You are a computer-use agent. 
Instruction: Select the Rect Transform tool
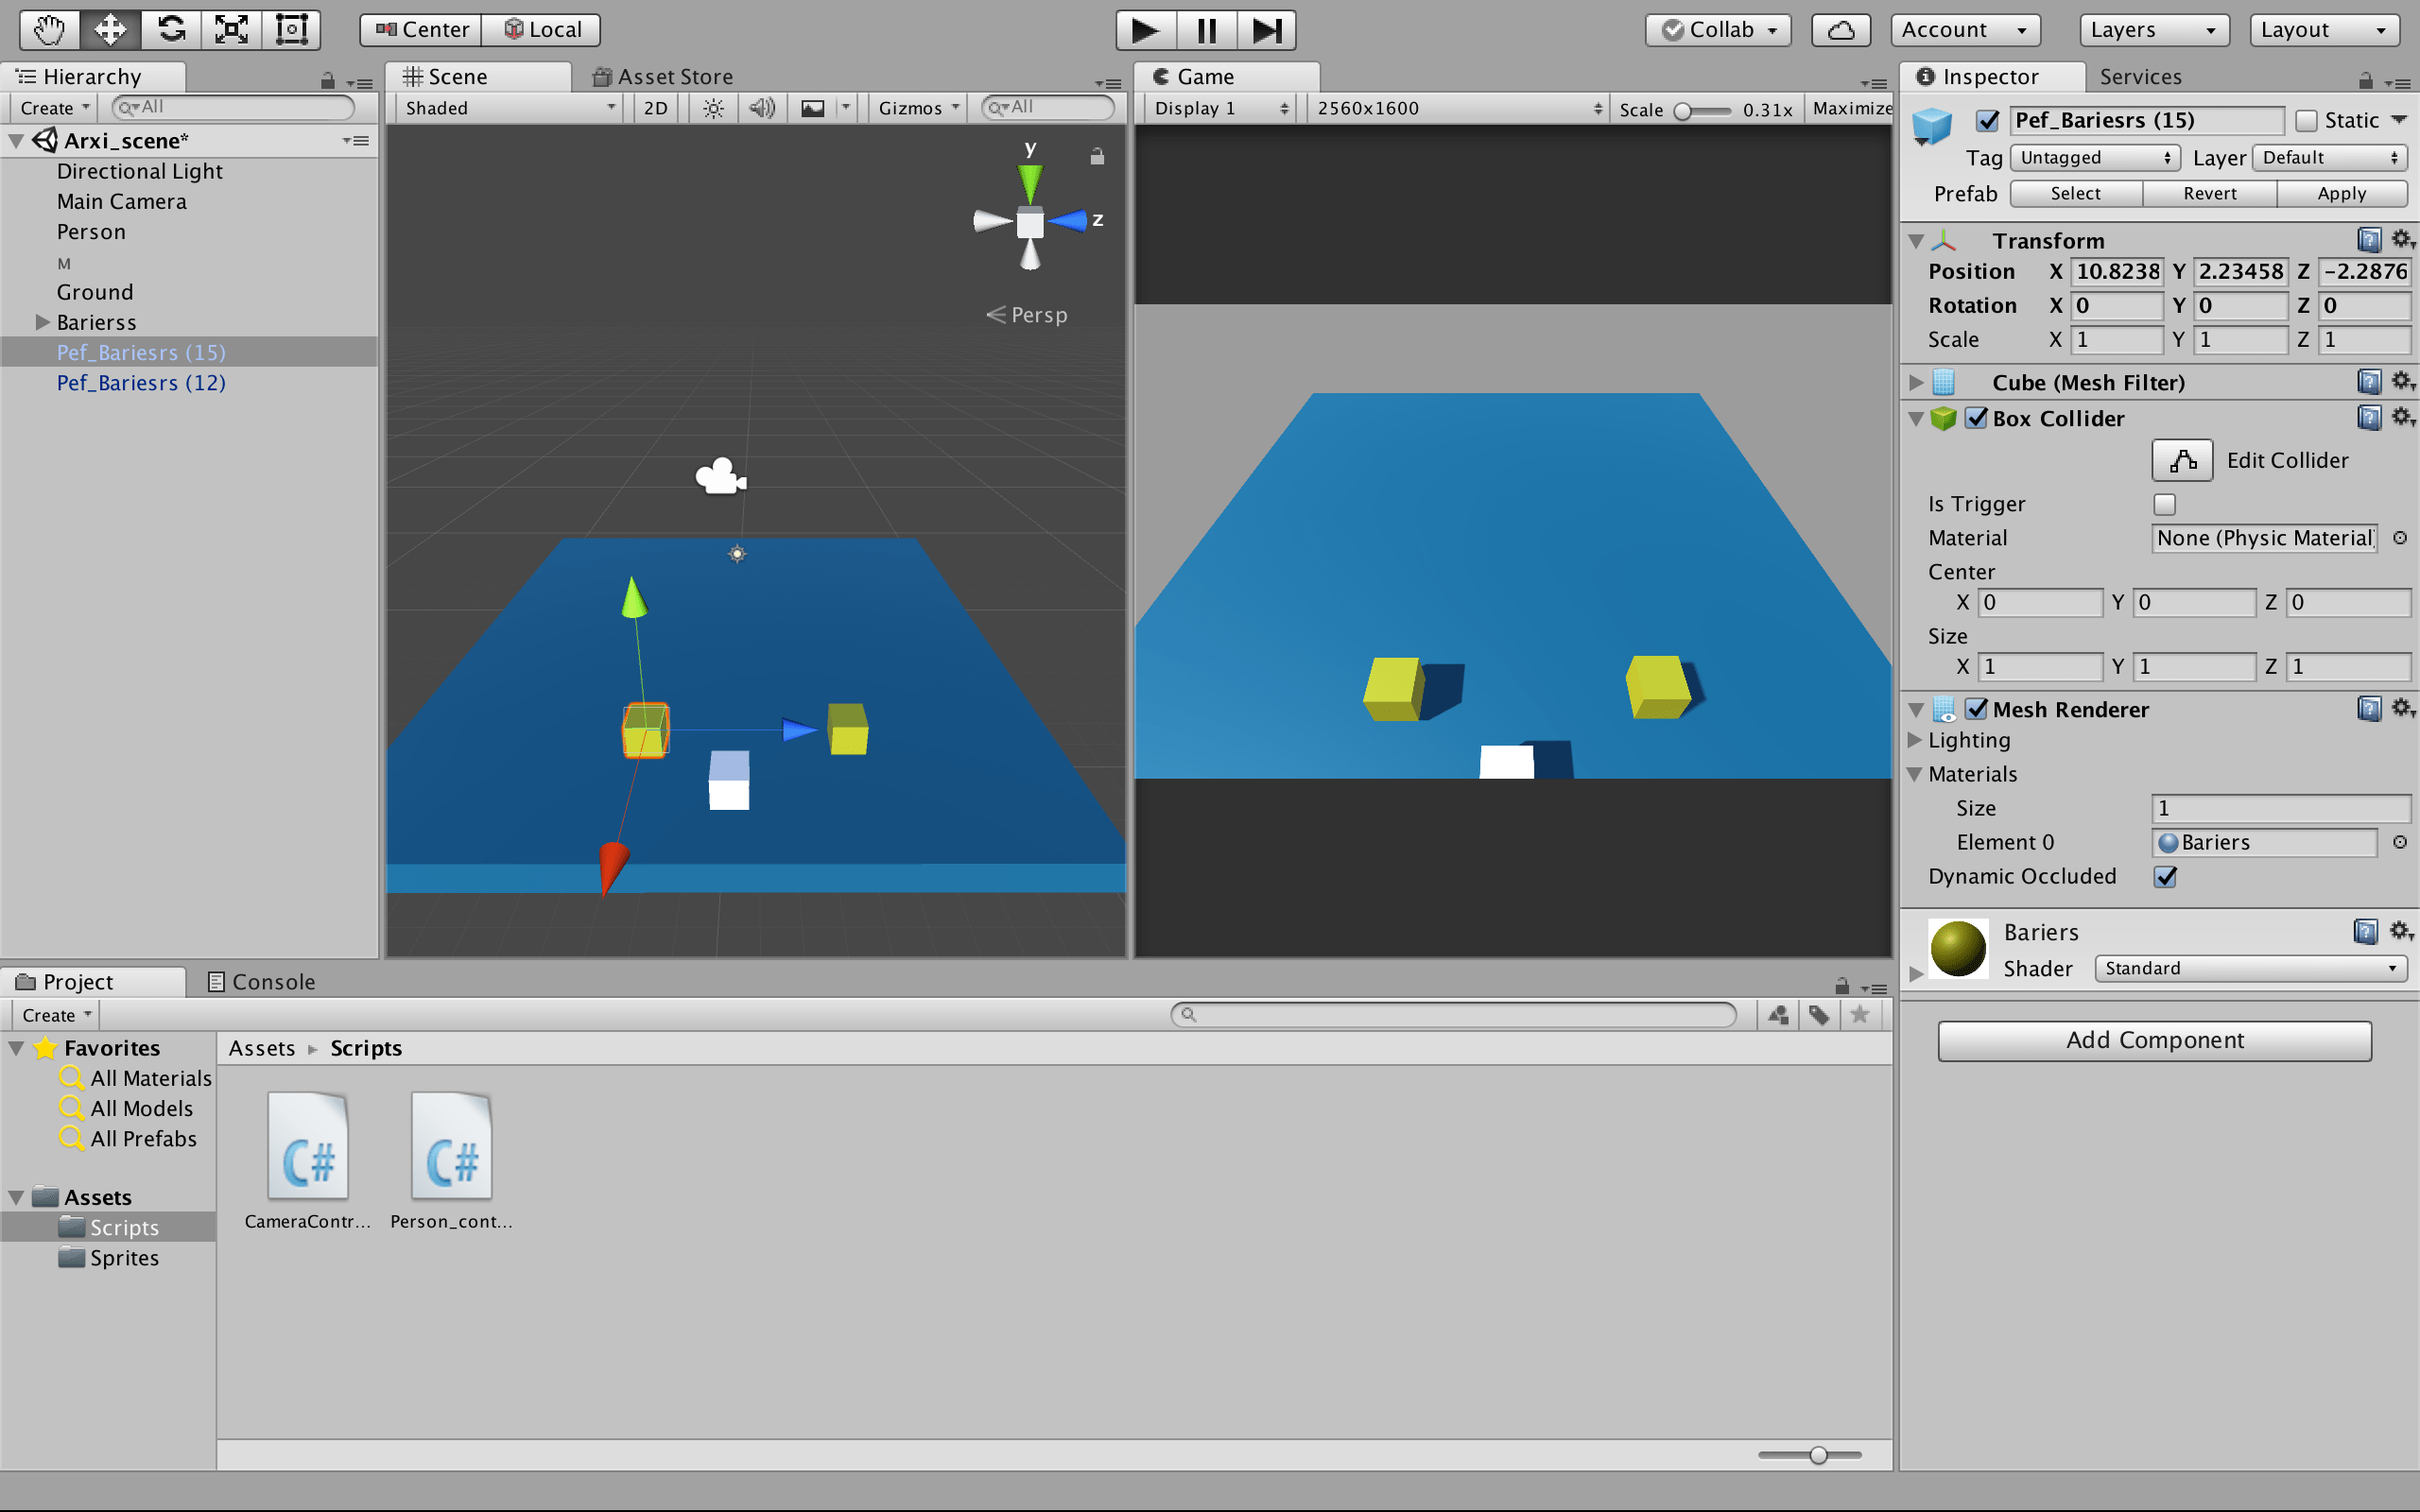[x=291, y=29]
